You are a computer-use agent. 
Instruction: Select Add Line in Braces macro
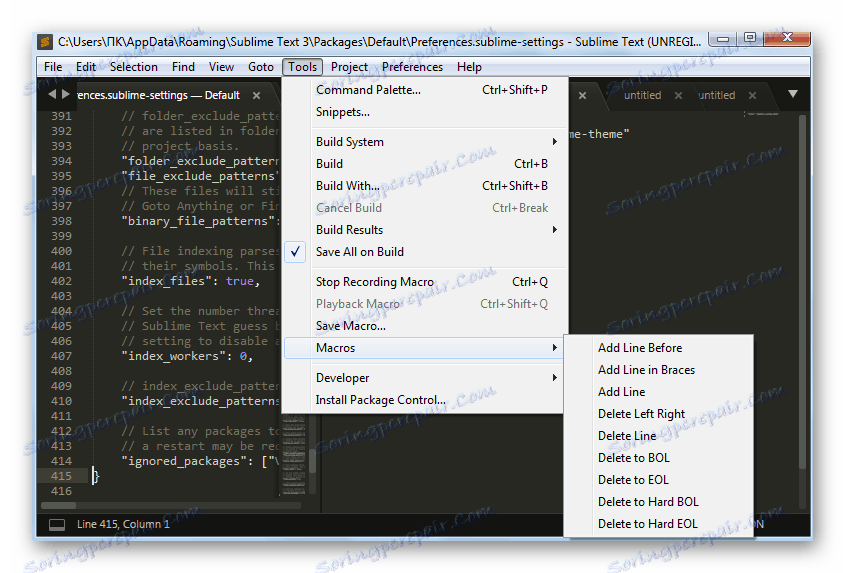pos(659,370)
